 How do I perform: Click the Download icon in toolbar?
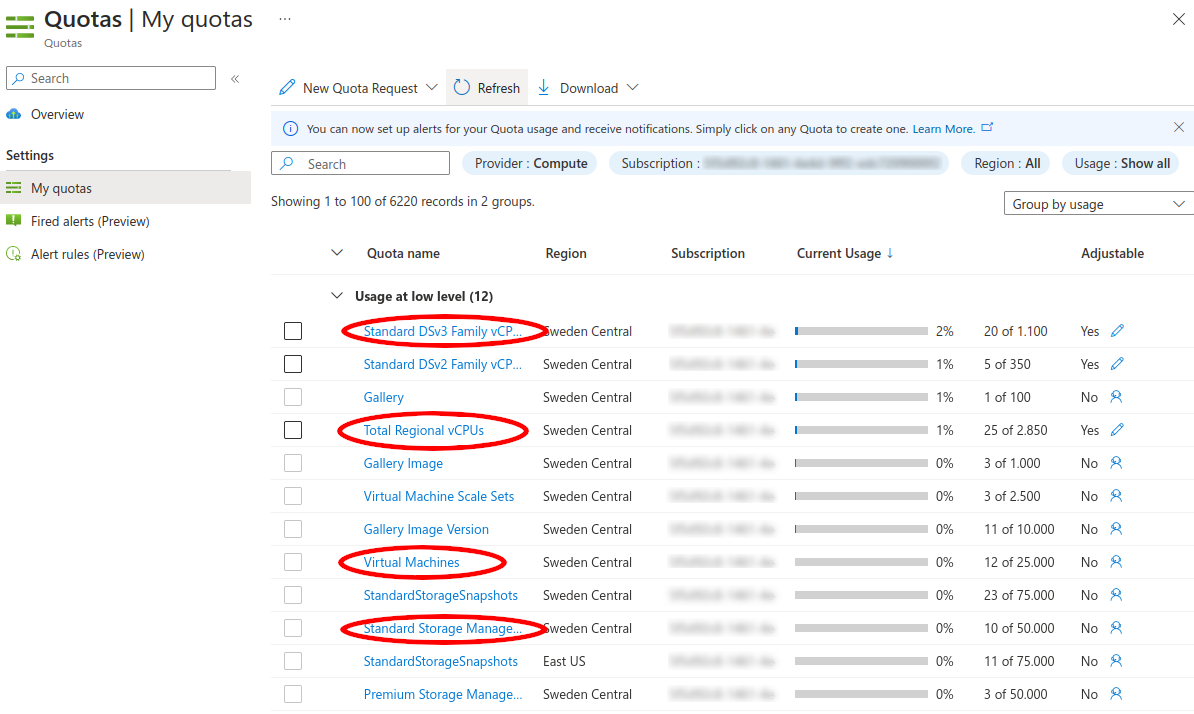(x=544, y=88)
